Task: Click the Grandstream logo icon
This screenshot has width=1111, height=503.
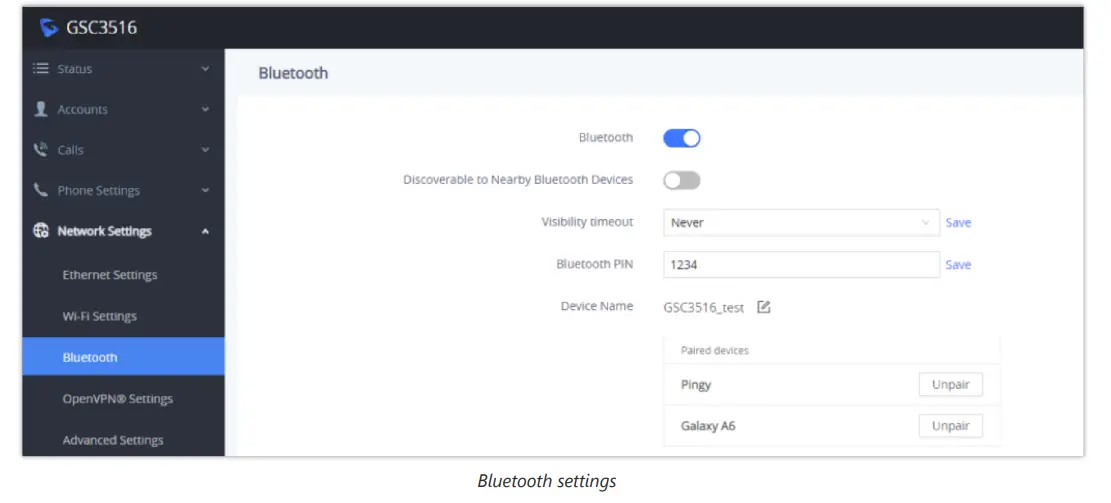Action: coord(49,28)
